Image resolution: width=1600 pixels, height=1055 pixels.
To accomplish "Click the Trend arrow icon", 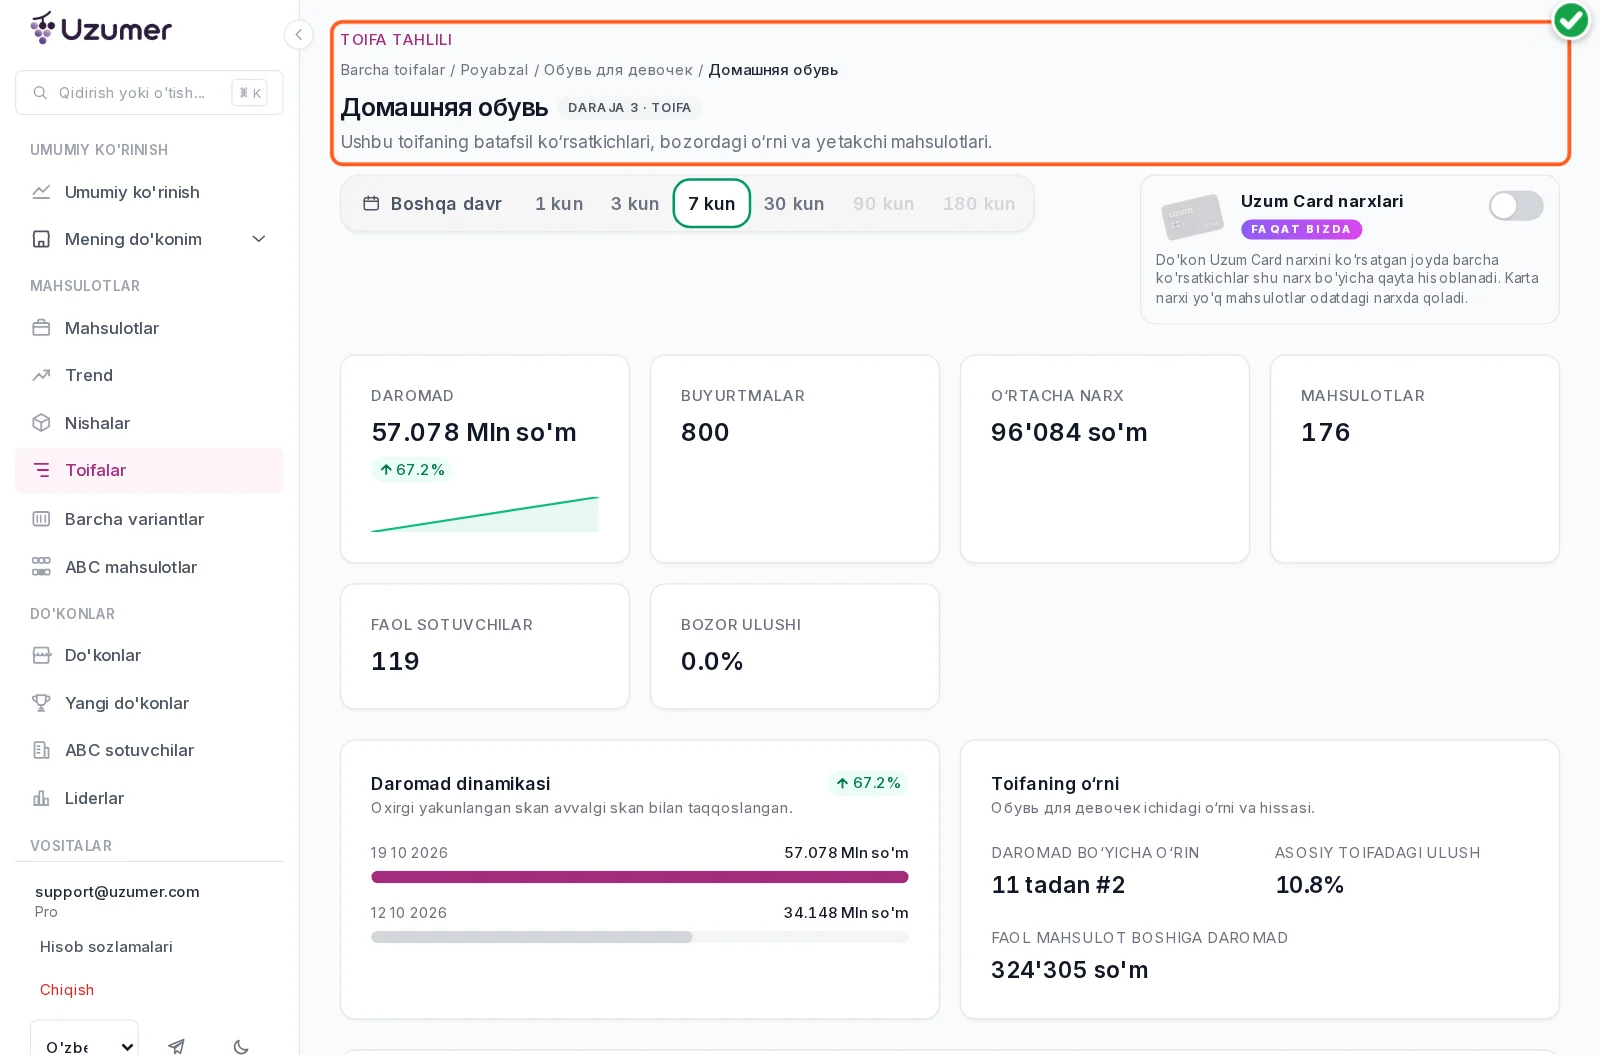I will click(x=41, y=375).
